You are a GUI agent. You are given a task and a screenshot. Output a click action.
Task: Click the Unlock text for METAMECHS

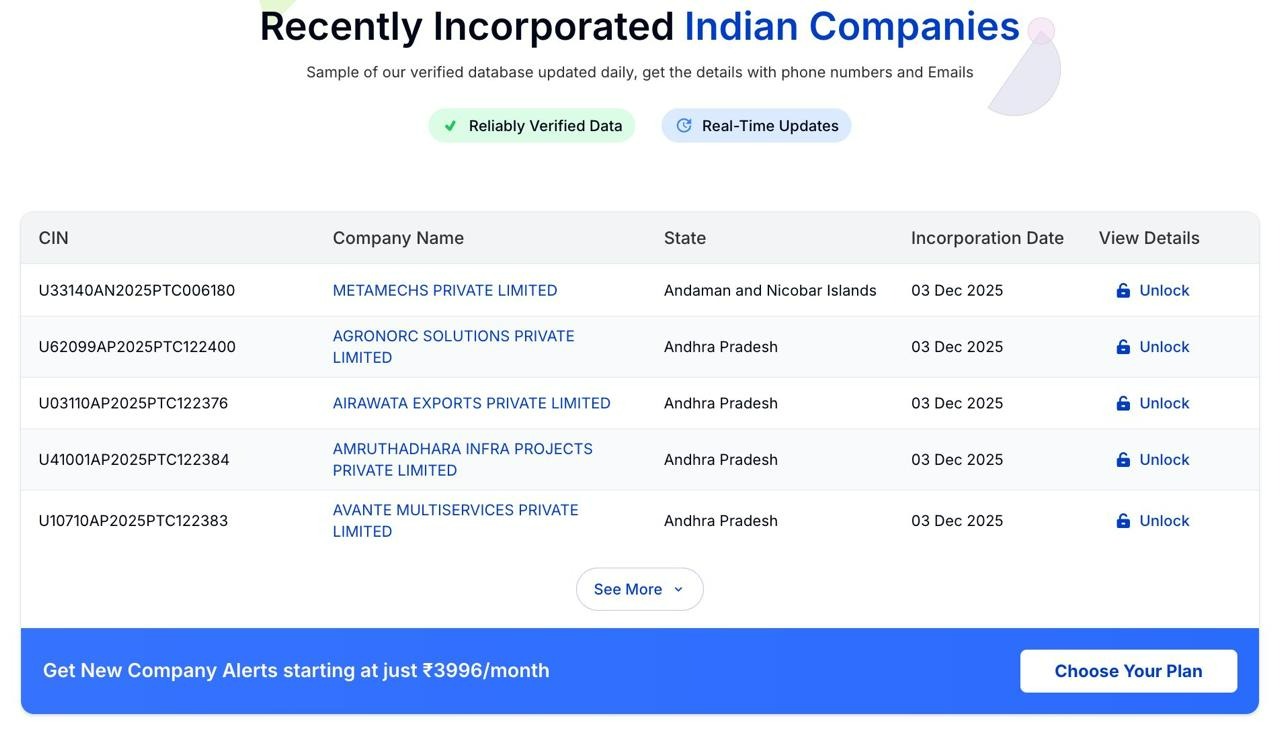[1164, 291]
